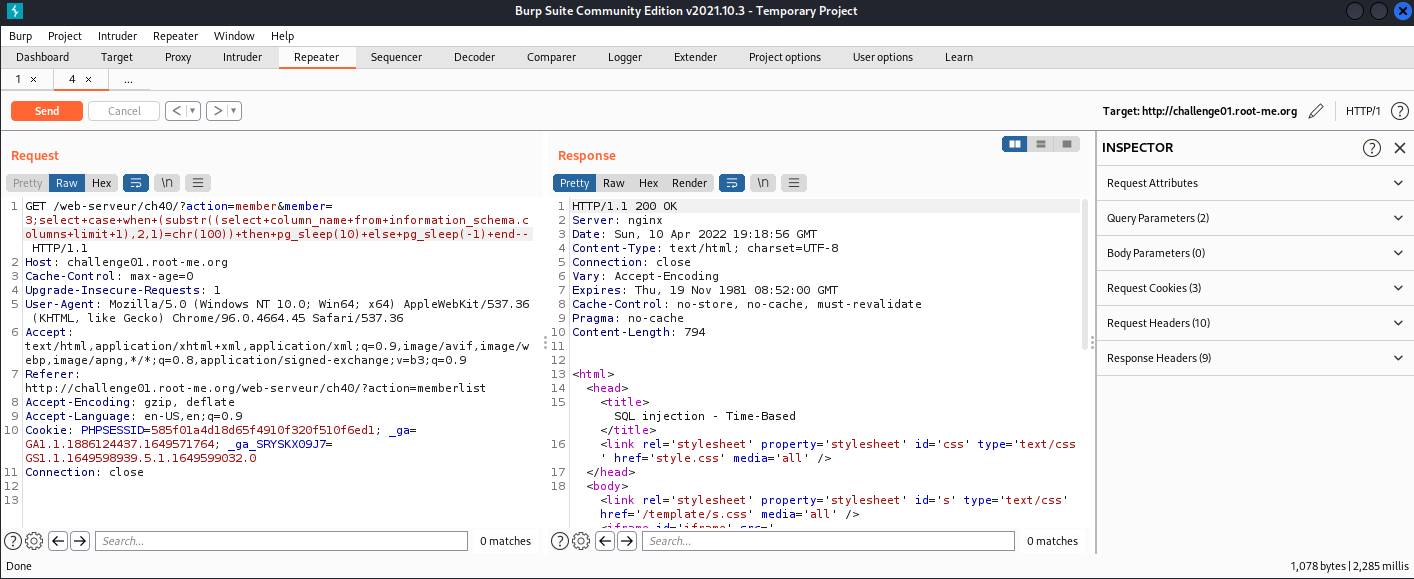Click into the Response search field

828,541
